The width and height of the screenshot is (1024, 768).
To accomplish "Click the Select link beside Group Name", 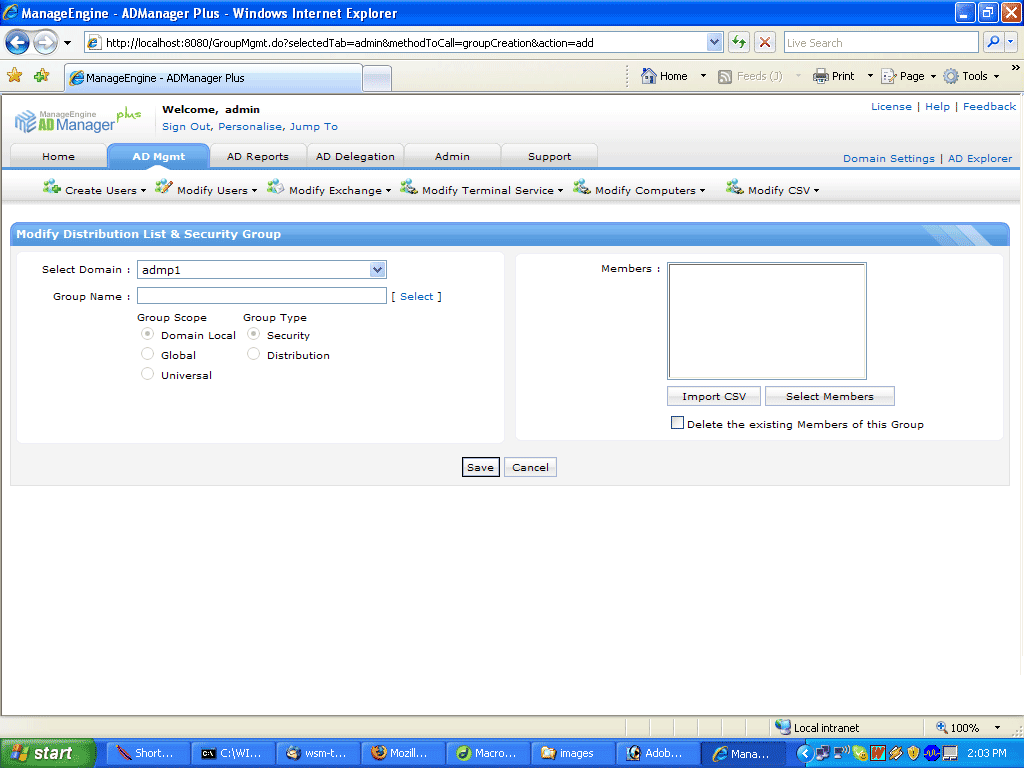I will tap(417, 296).
